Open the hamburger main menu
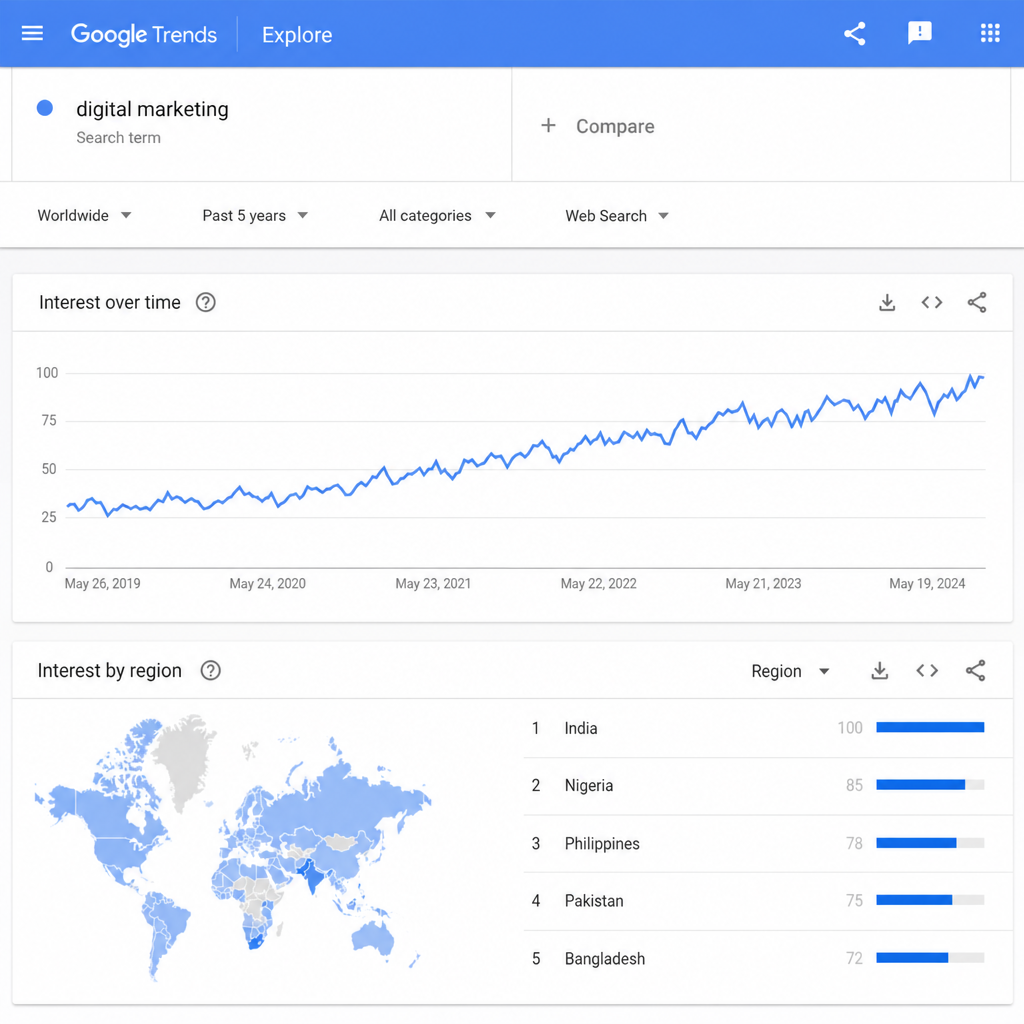Screen dimensions: 1024x1024 32,33
